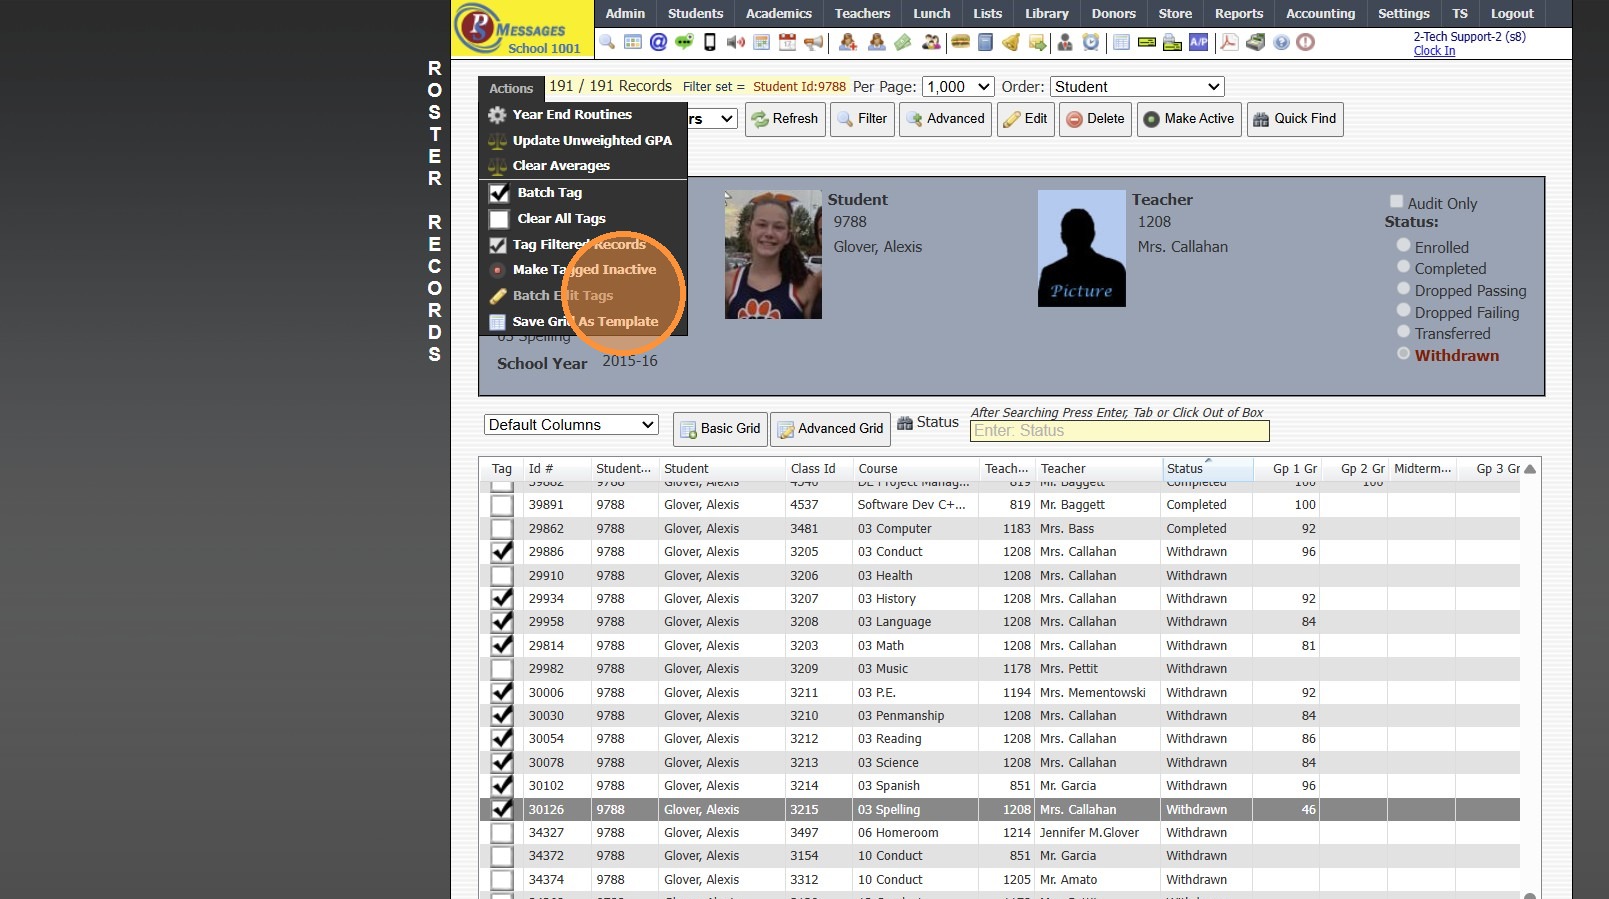The width and height of the screenshot is (1609, 899).
Task: Open the email @ icon
Action: point(658,42)
